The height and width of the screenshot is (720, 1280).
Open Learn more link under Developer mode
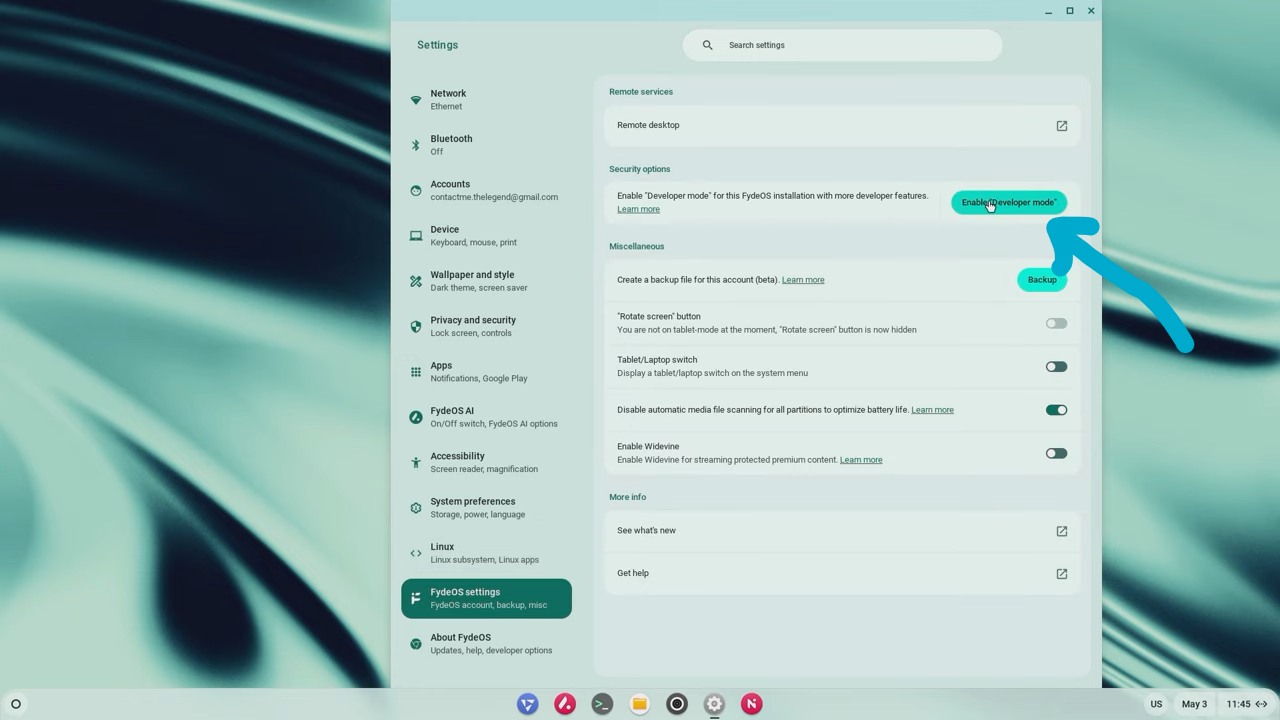[638, 210]
